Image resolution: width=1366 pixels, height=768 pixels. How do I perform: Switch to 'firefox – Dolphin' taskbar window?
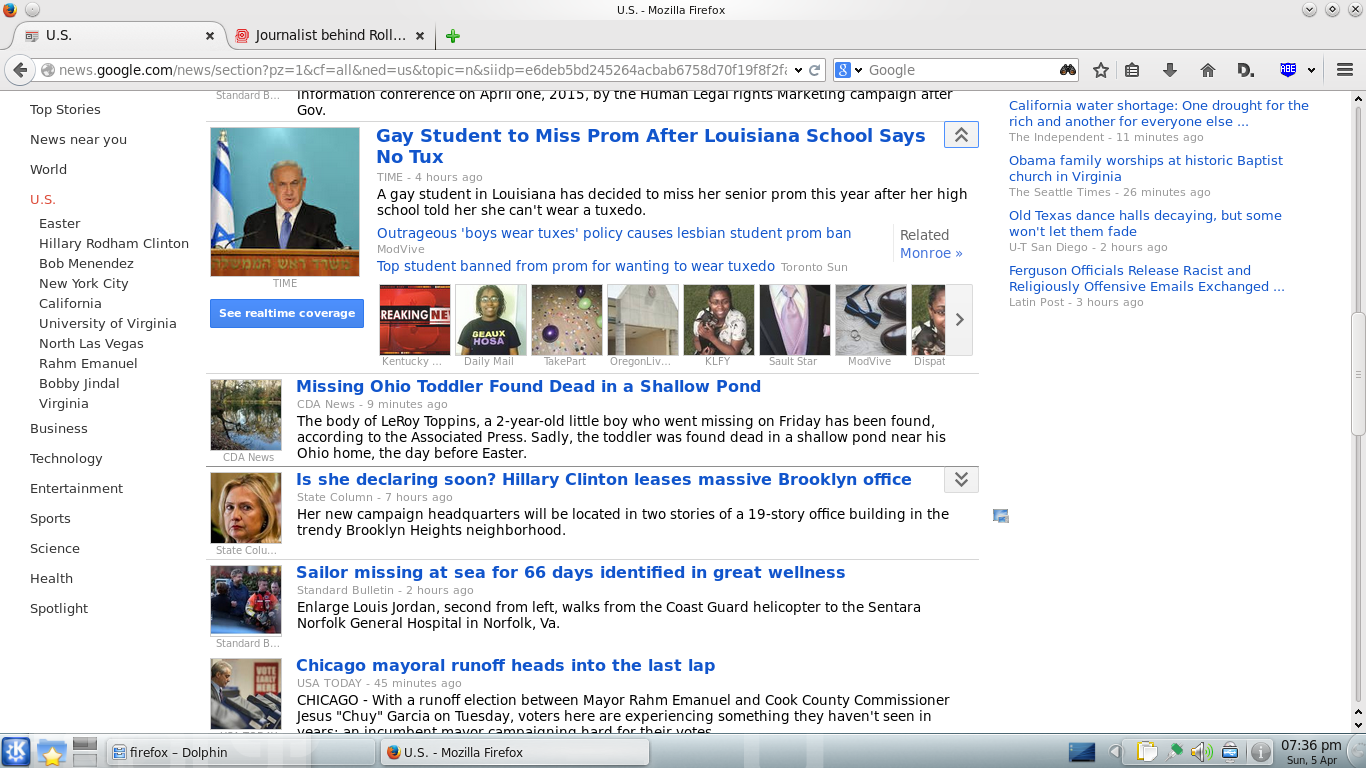coord(240,752)
